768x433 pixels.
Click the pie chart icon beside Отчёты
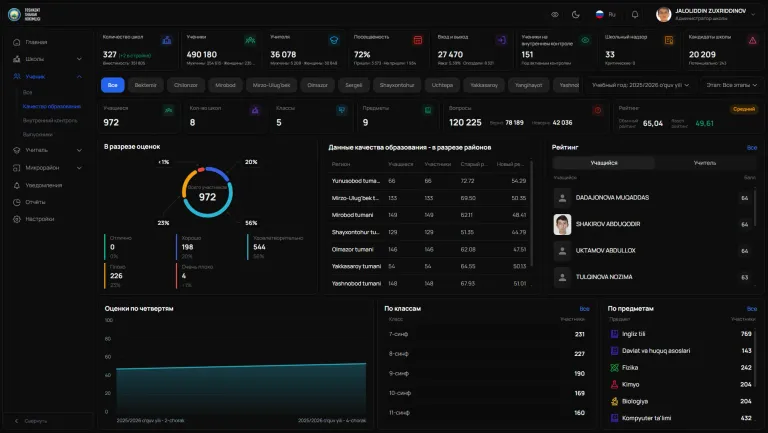tap(17, 202)
